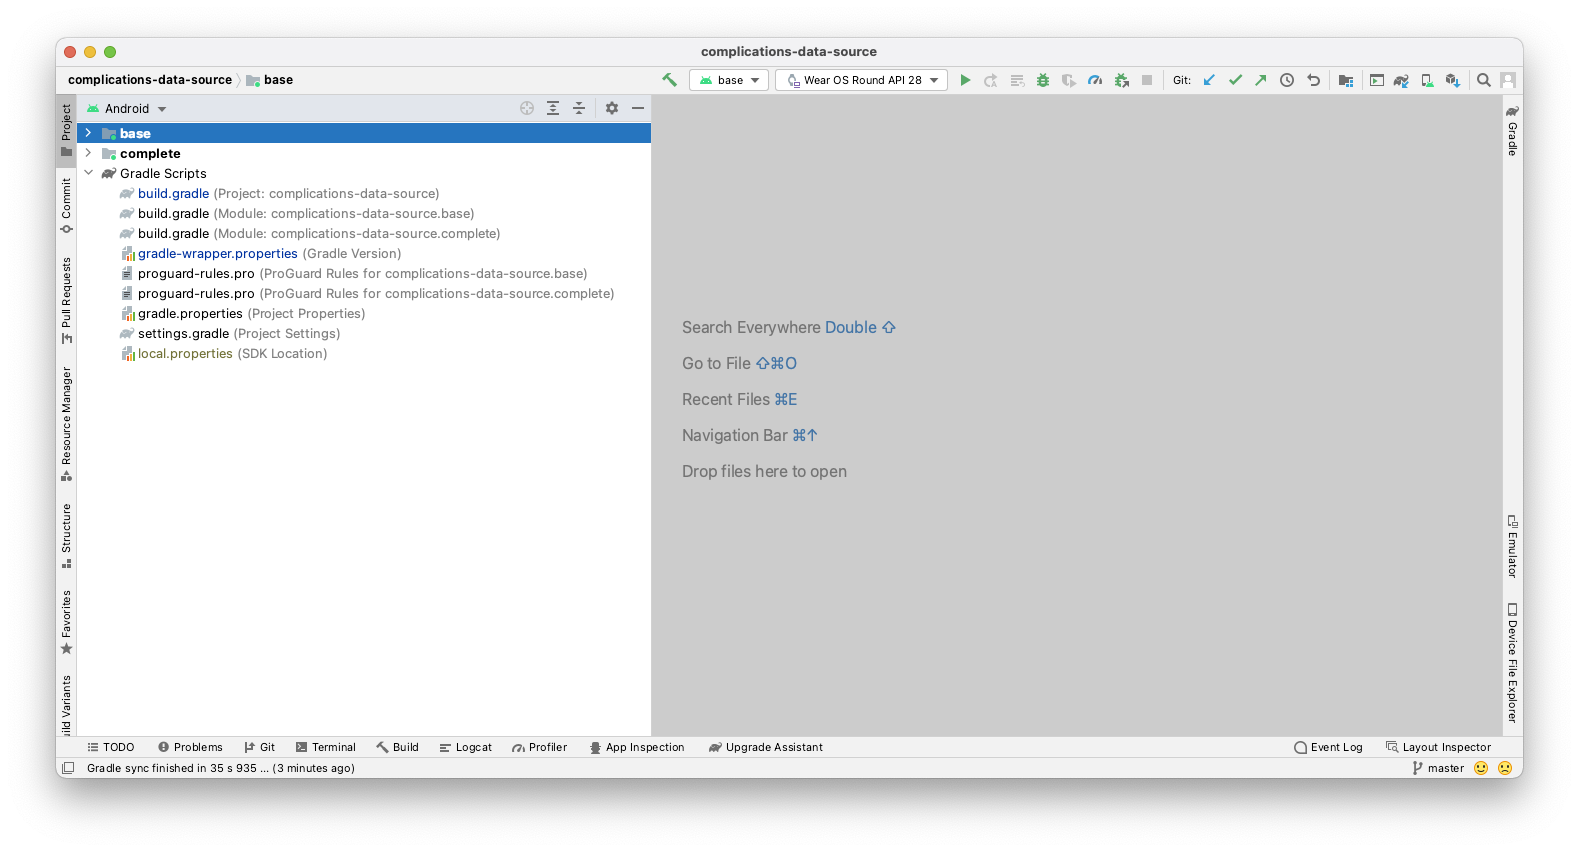Toggle the Gradle tool window on right
This screenshot has width=1579, height=852.
(1512, 131)
